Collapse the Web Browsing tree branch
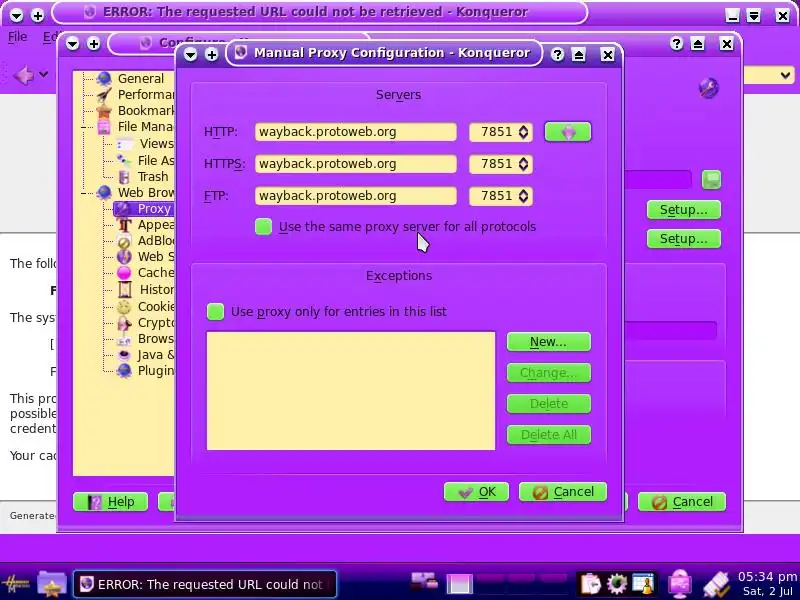 (x=84, y=193)
